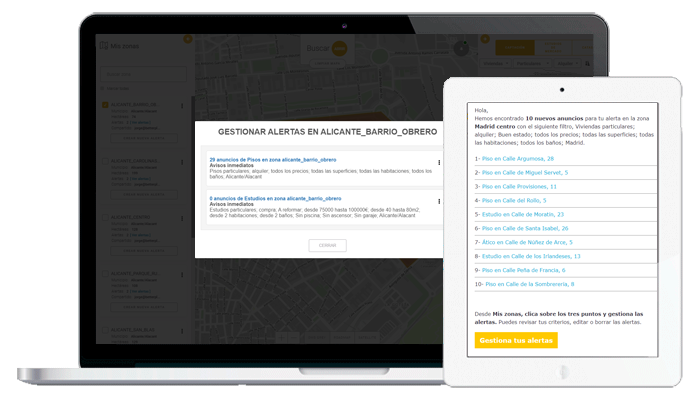700x400 pixels.
Task: Check the ALICANTE_CAROLINAS zone checkbox
Action: click(105, 161)
